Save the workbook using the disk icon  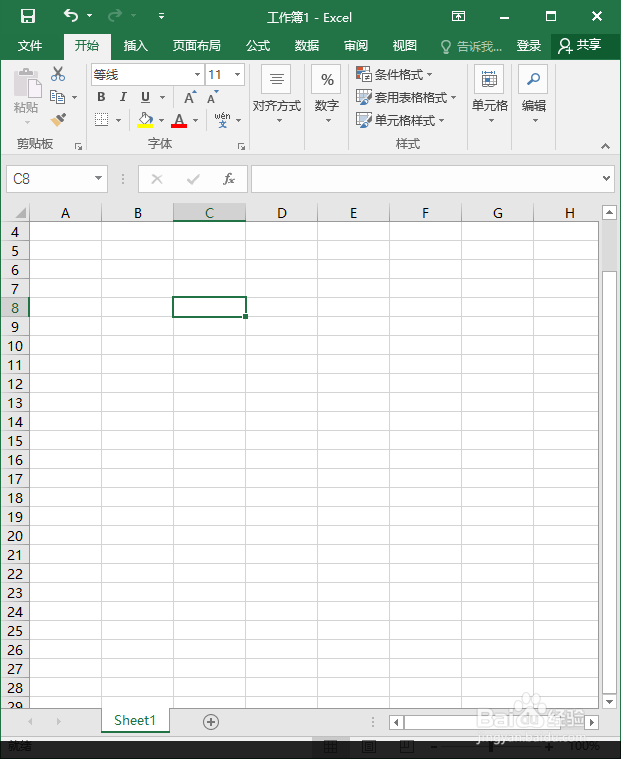point(28,16)
